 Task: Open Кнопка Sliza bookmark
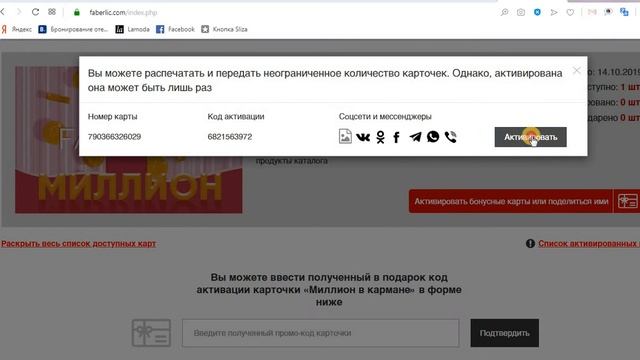[224, 29]
